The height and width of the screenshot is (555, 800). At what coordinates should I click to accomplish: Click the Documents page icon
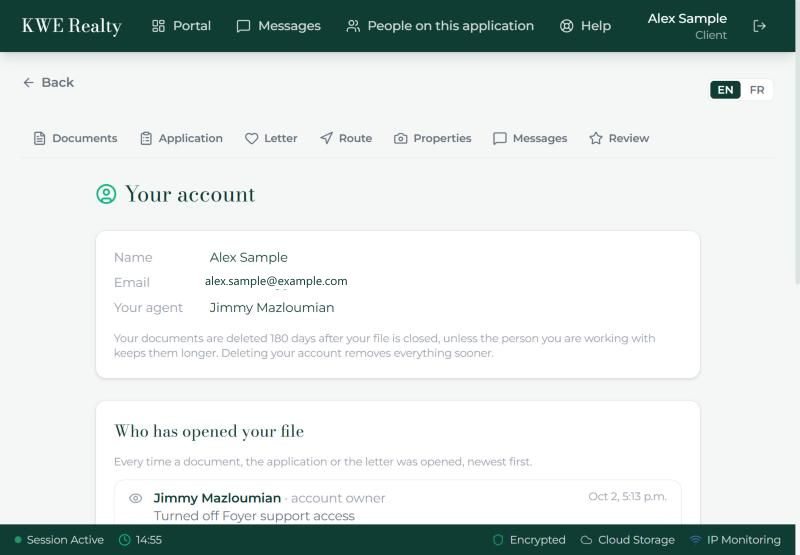click(x=39, y=138)
